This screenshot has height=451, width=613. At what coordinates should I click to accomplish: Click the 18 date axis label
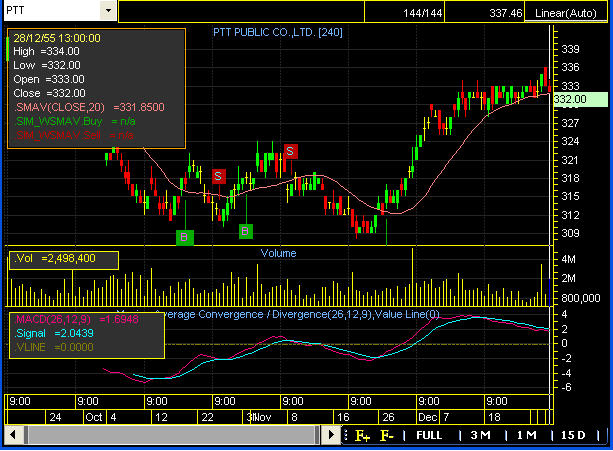click(x=494, y=417)
